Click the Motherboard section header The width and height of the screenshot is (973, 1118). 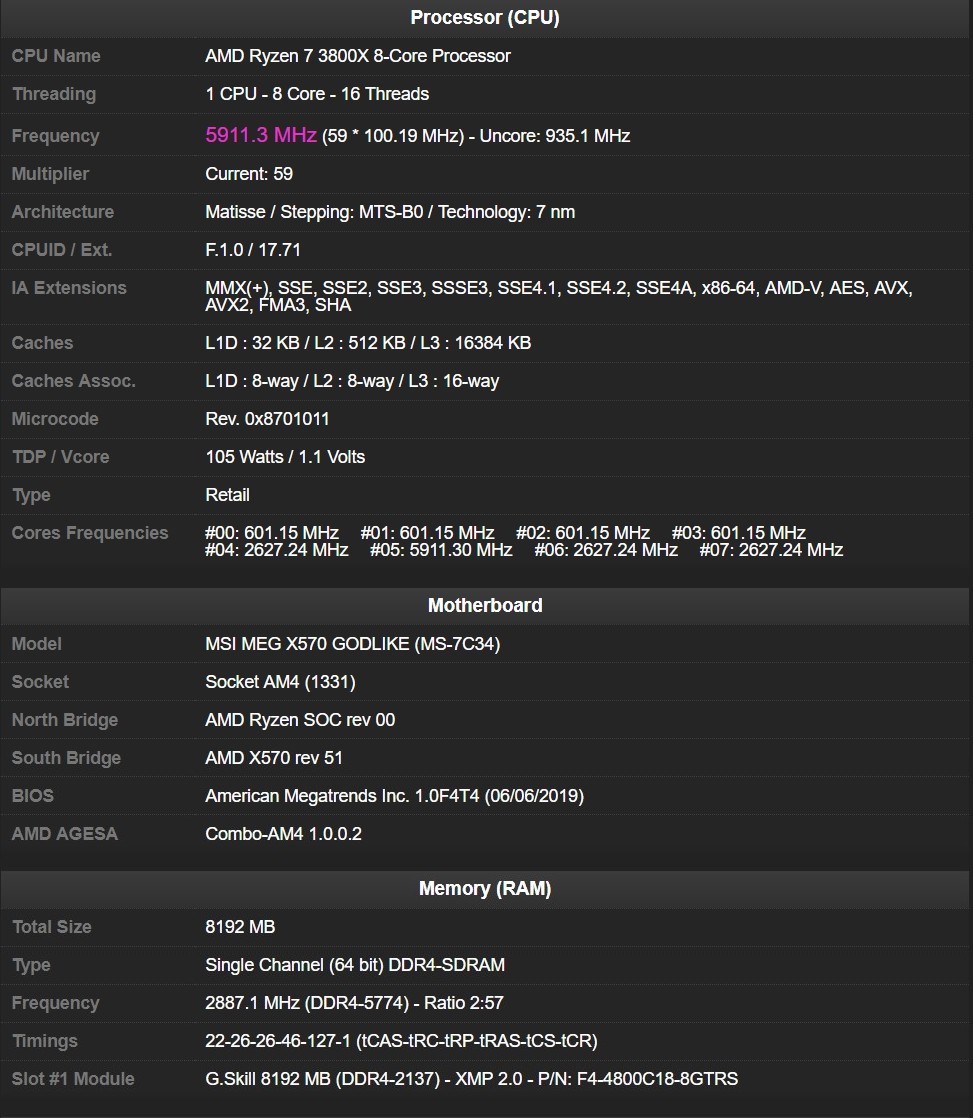click(485, 605)
